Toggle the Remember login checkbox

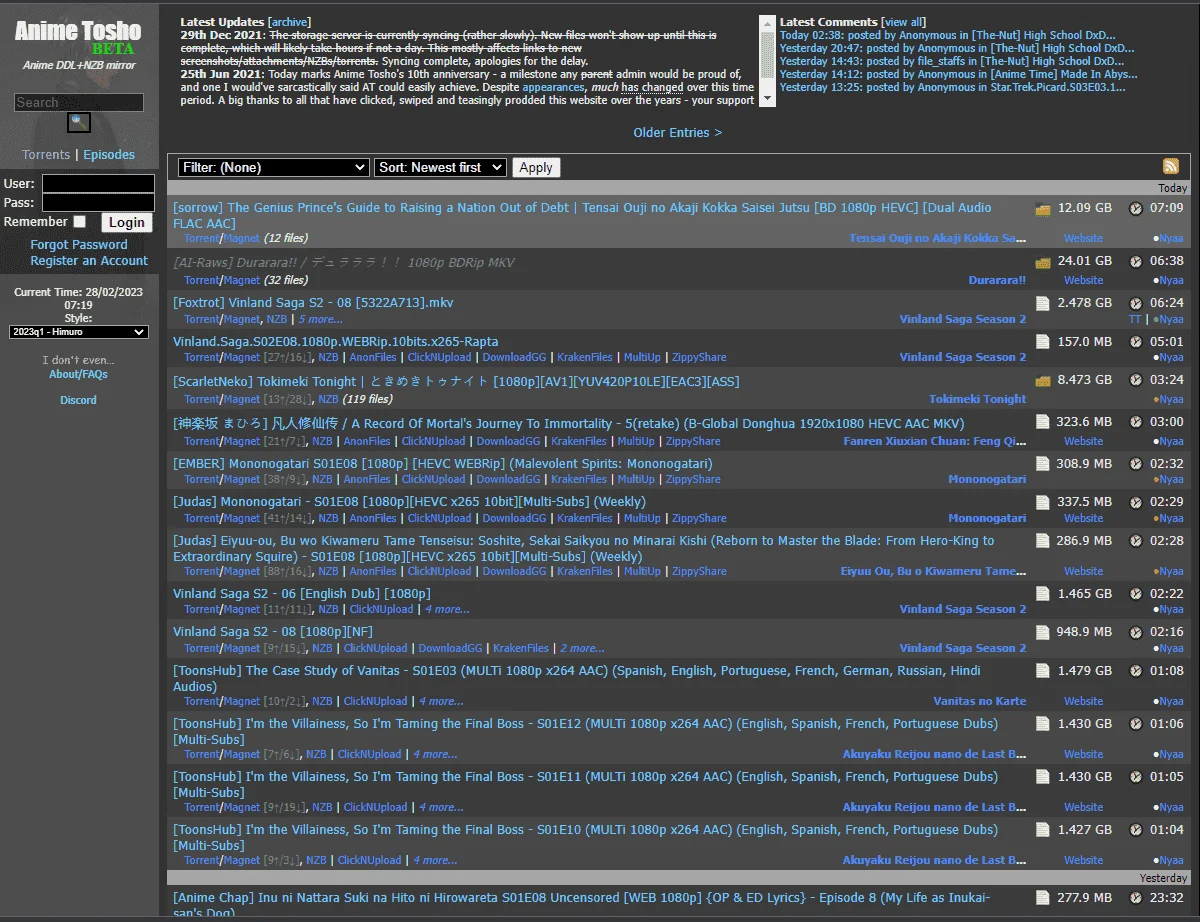coord(80,222)
